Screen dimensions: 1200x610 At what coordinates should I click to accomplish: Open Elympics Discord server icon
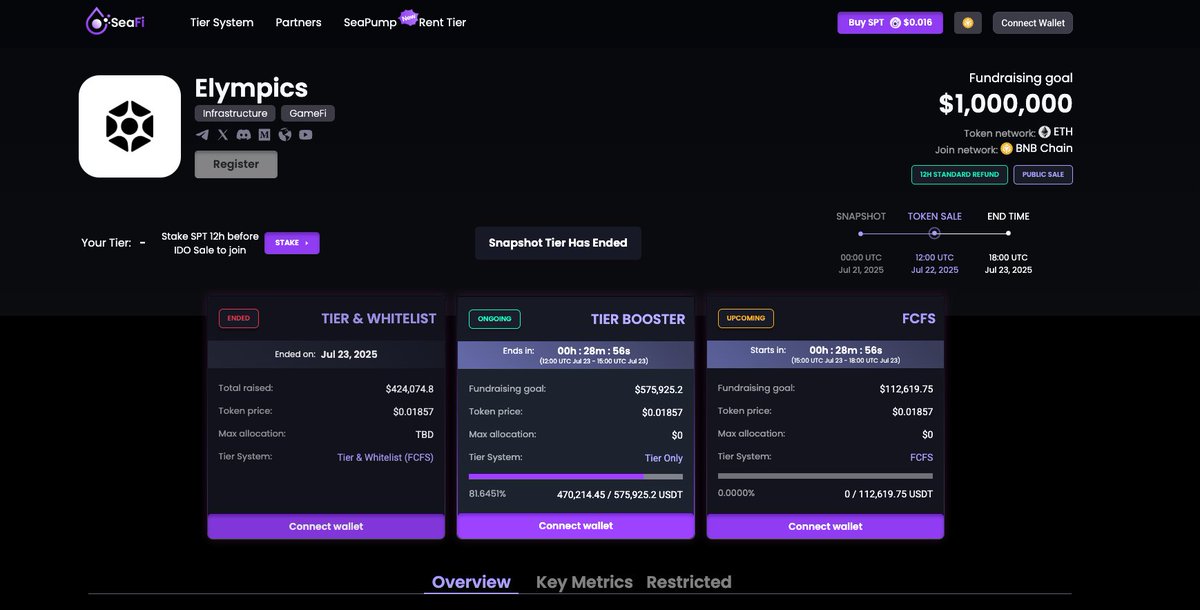pos(244,134)
